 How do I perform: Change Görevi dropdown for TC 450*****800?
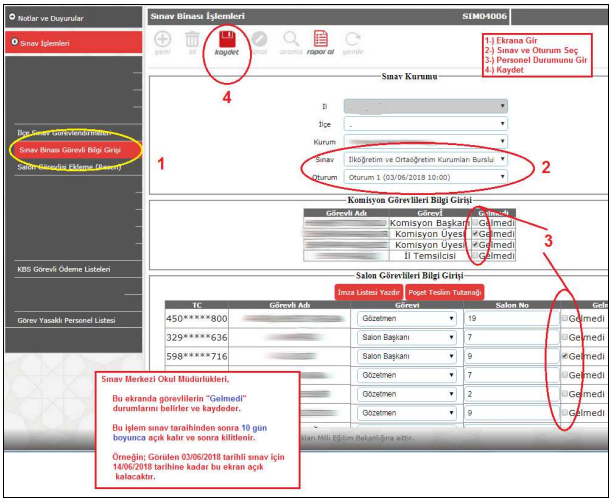407,319
